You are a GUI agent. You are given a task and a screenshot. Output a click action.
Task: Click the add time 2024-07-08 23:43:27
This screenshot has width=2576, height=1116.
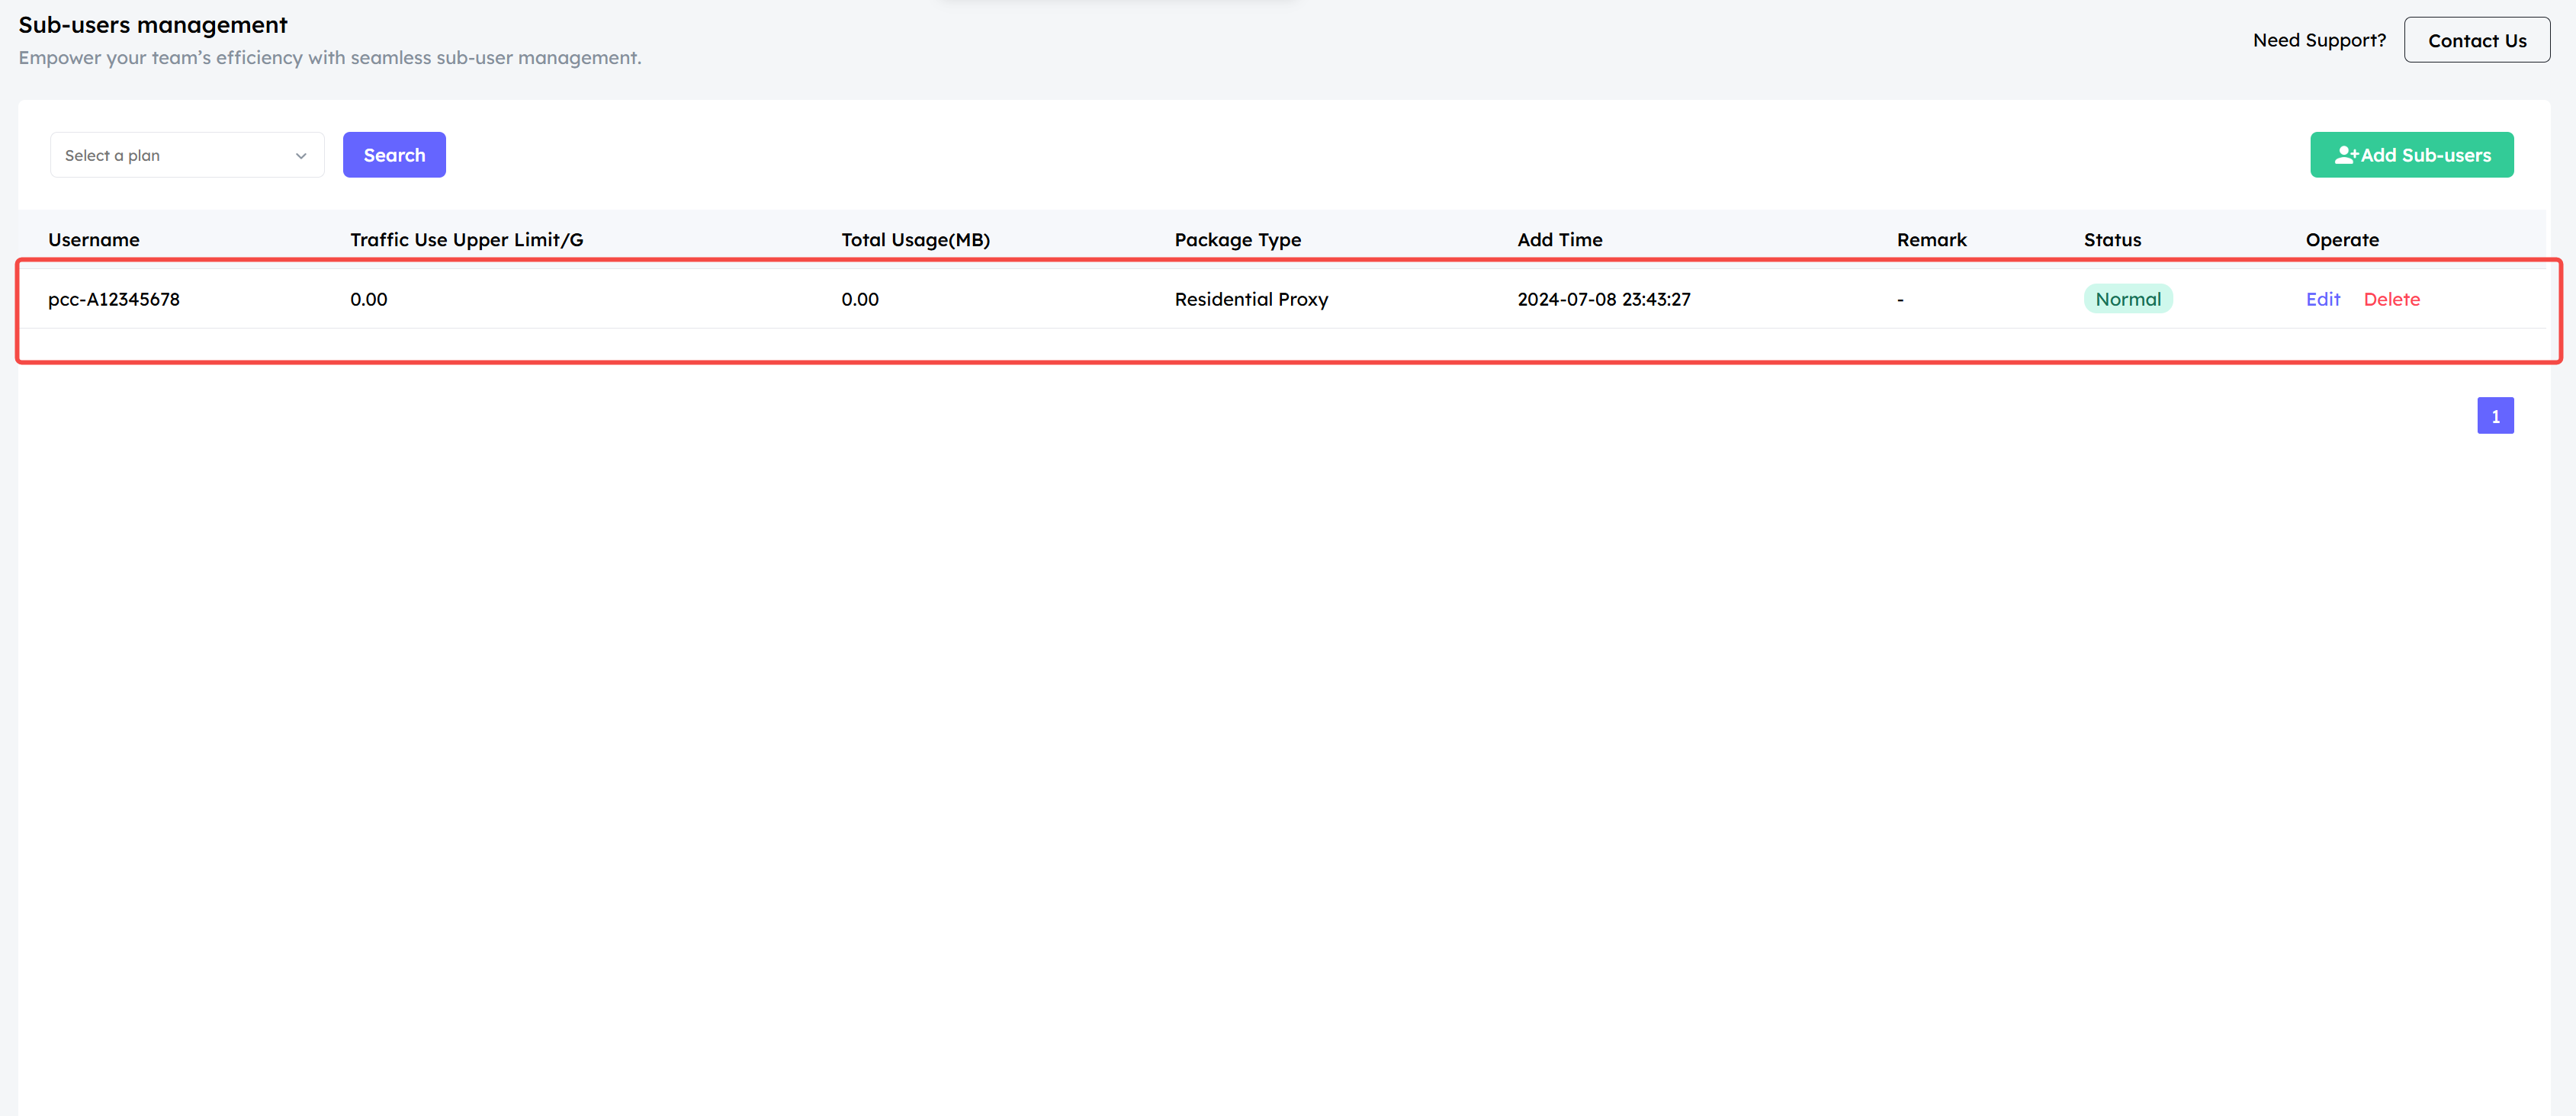pos(1604,299)
